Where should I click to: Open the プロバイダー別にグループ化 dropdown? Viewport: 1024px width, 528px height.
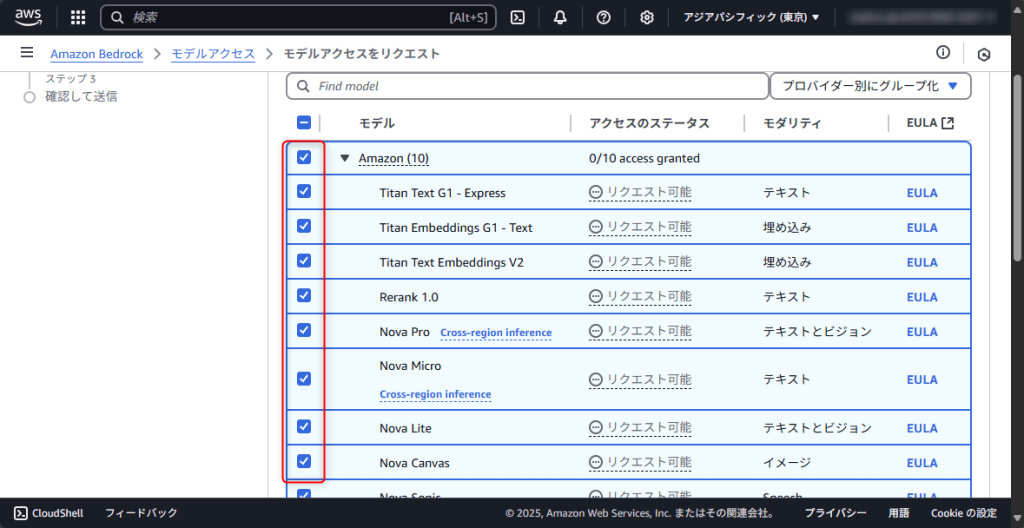(x=871, y=86)
